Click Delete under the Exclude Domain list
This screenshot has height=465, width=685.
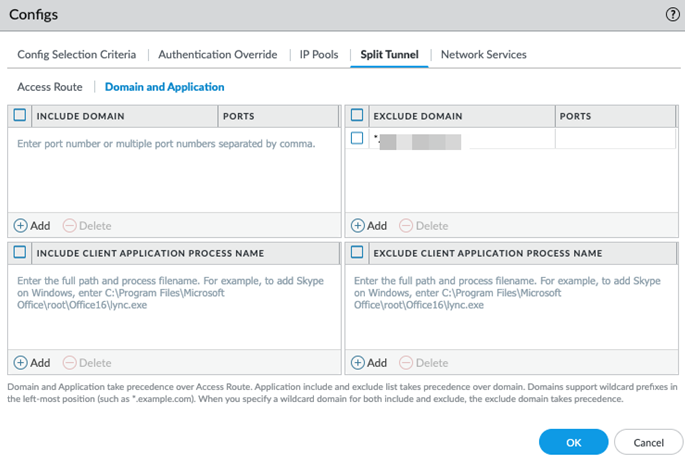[424, 226]
